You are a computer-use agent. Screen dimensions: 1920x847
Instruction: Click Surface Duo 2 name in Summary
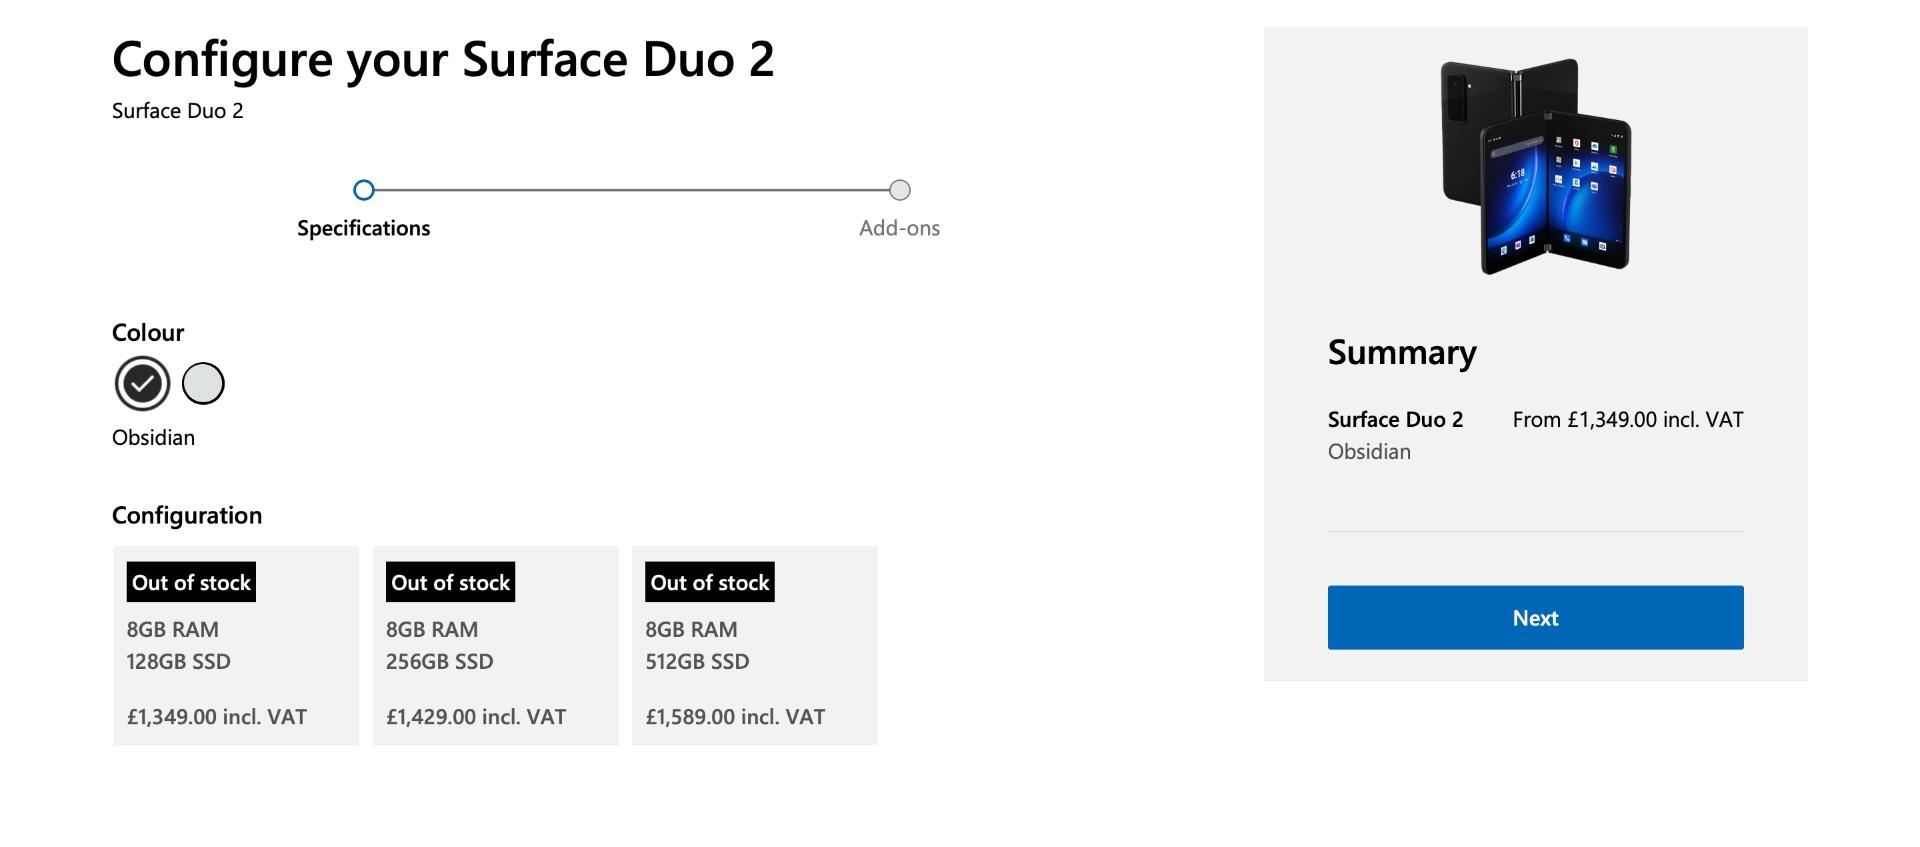pos(1395,420)
